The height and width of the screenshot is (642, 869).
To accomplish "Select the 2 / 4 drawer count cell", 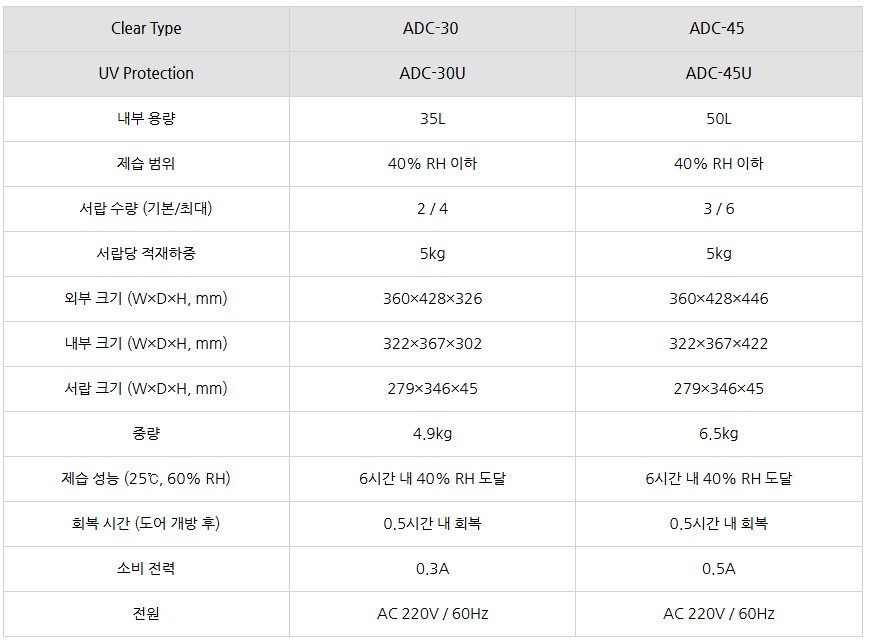I will (432, 209).
